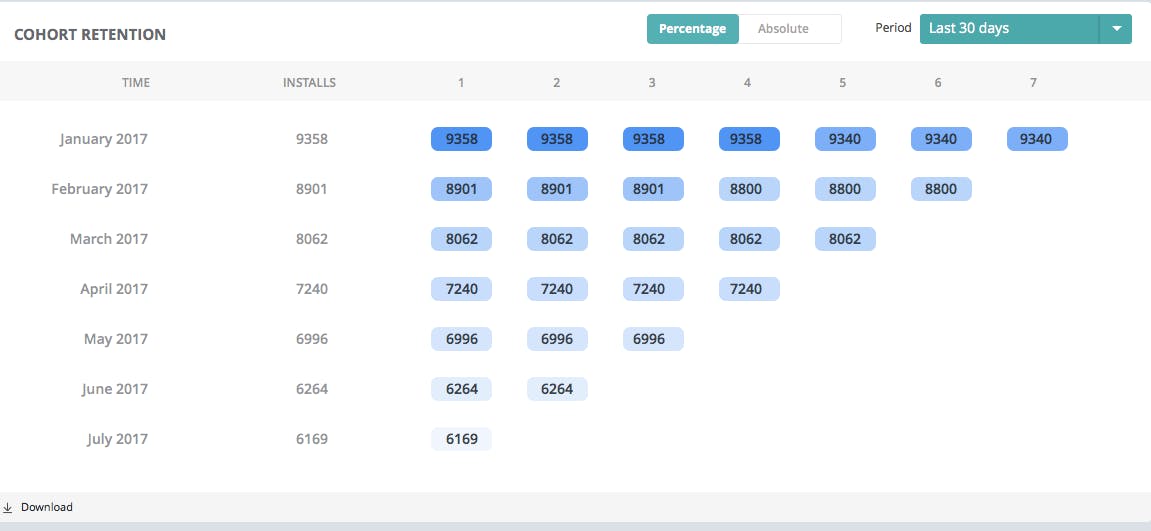Click January 2017 period 7 cell

coord(1036,139)
